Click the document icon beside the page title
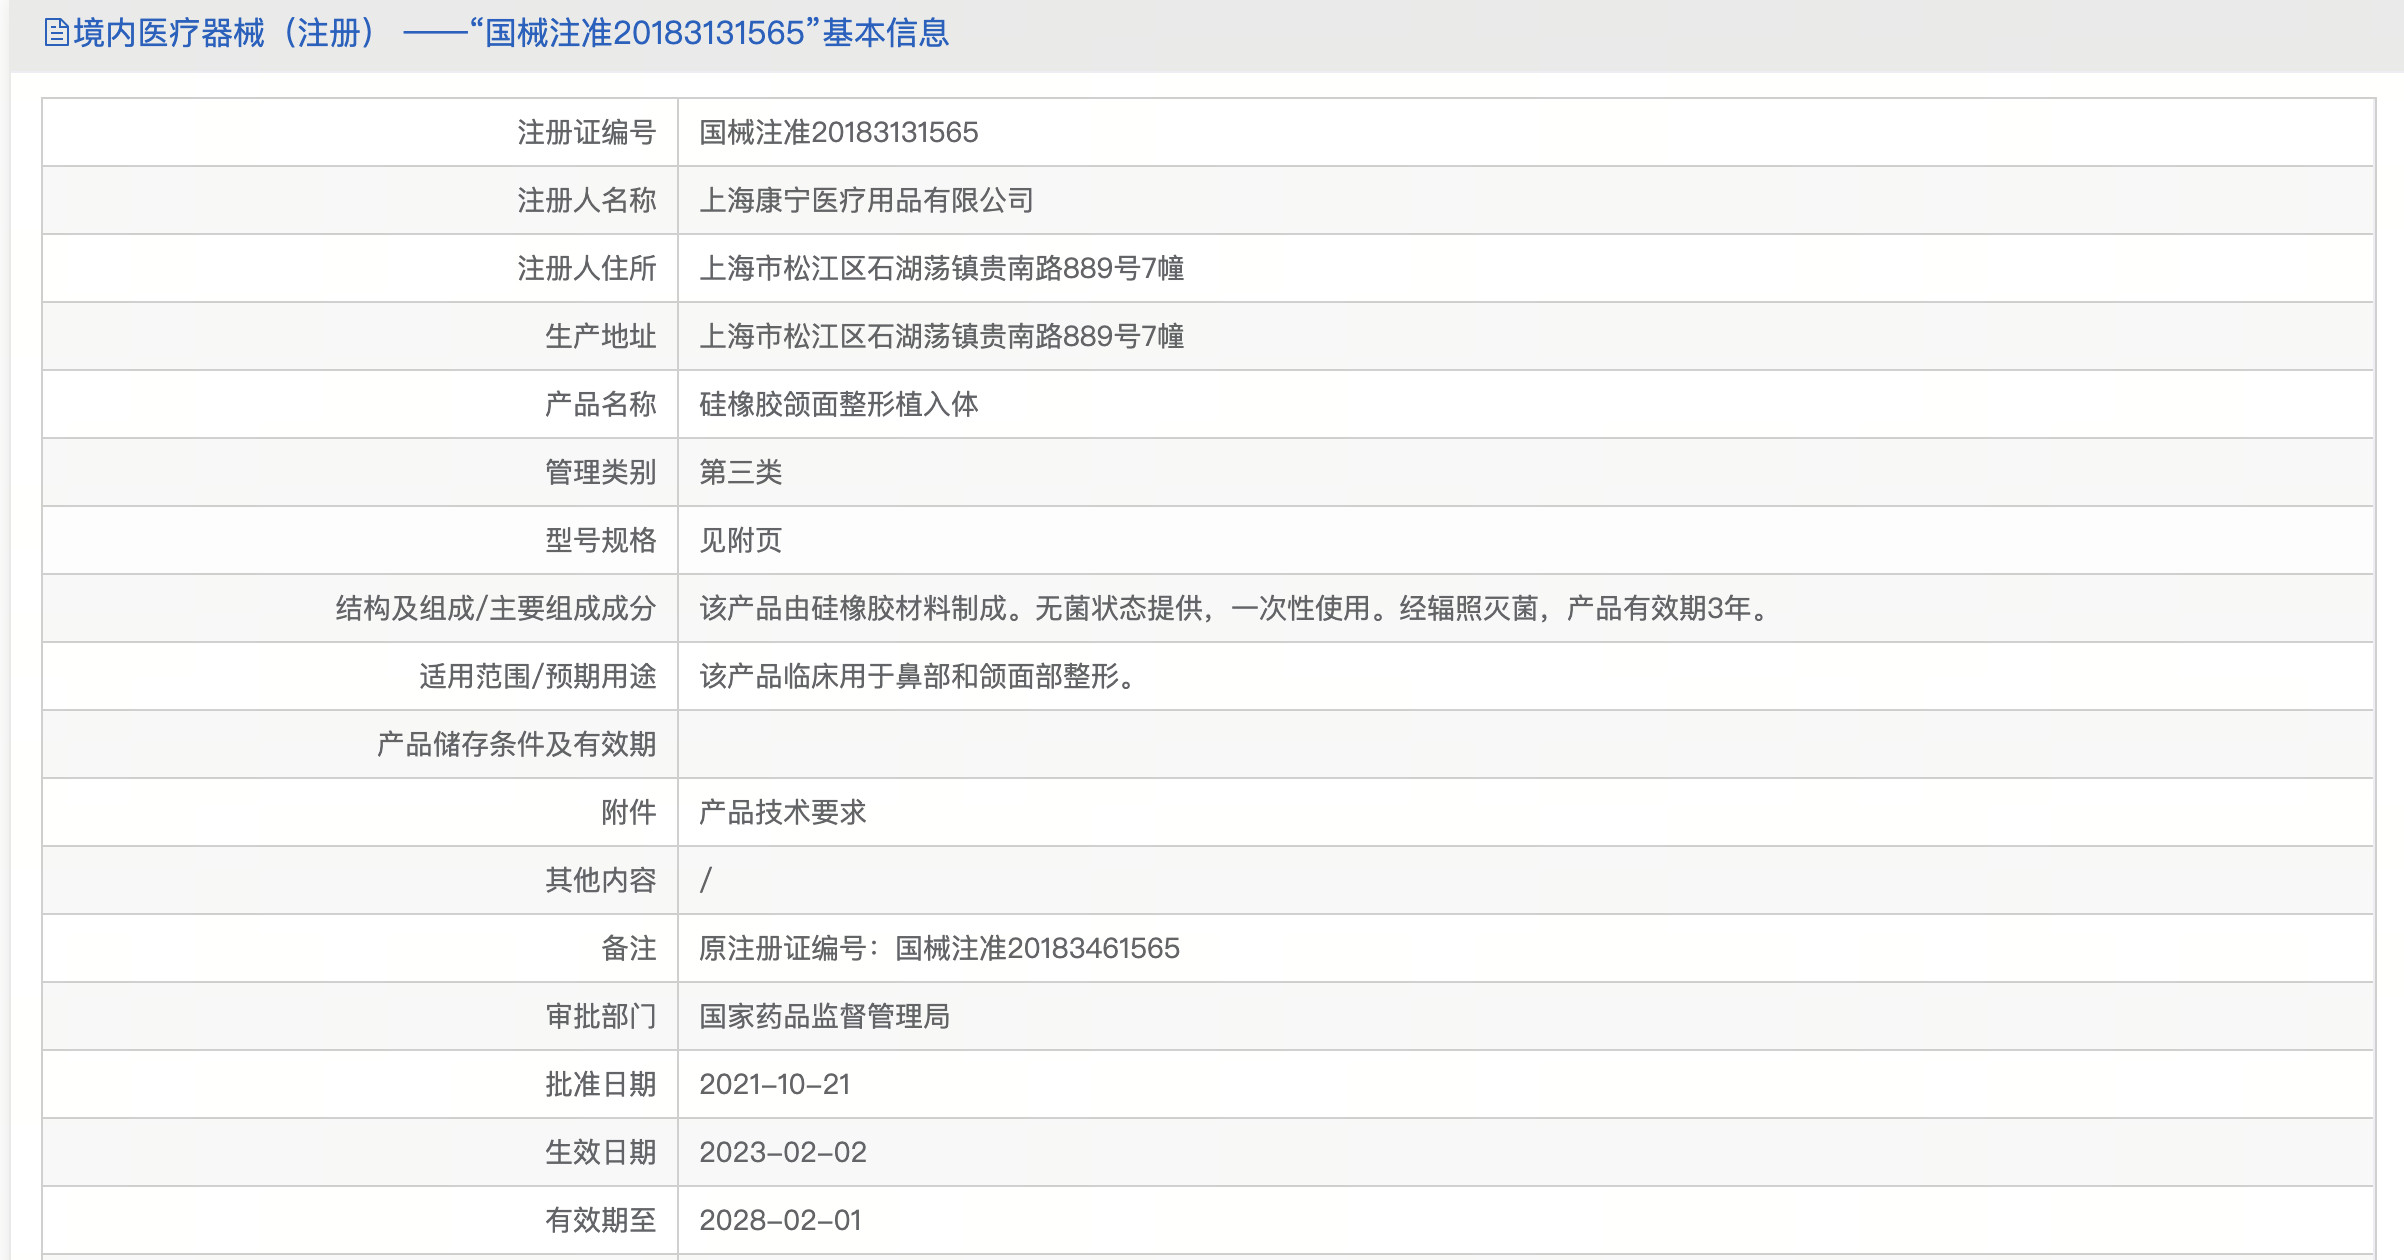 [x=57, y=33]
